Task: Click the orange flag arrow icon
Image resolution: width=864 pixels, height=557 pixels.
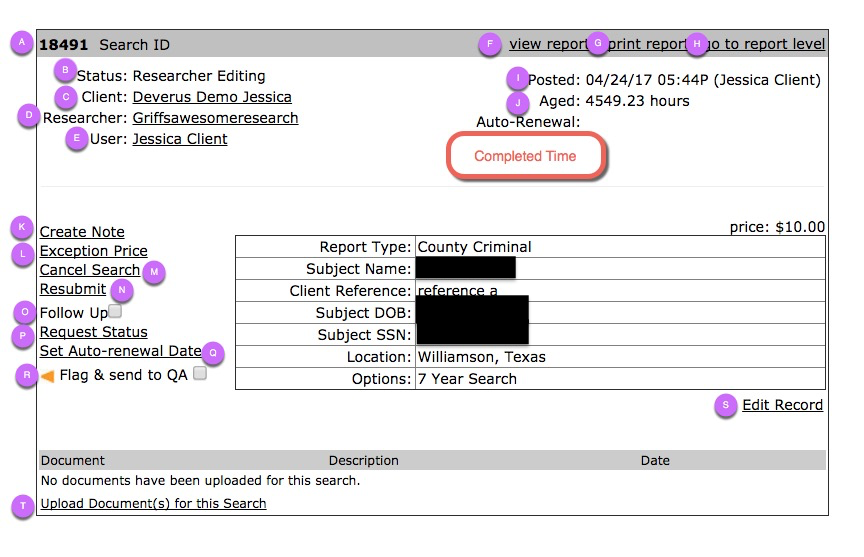Action: pos(47,376)
